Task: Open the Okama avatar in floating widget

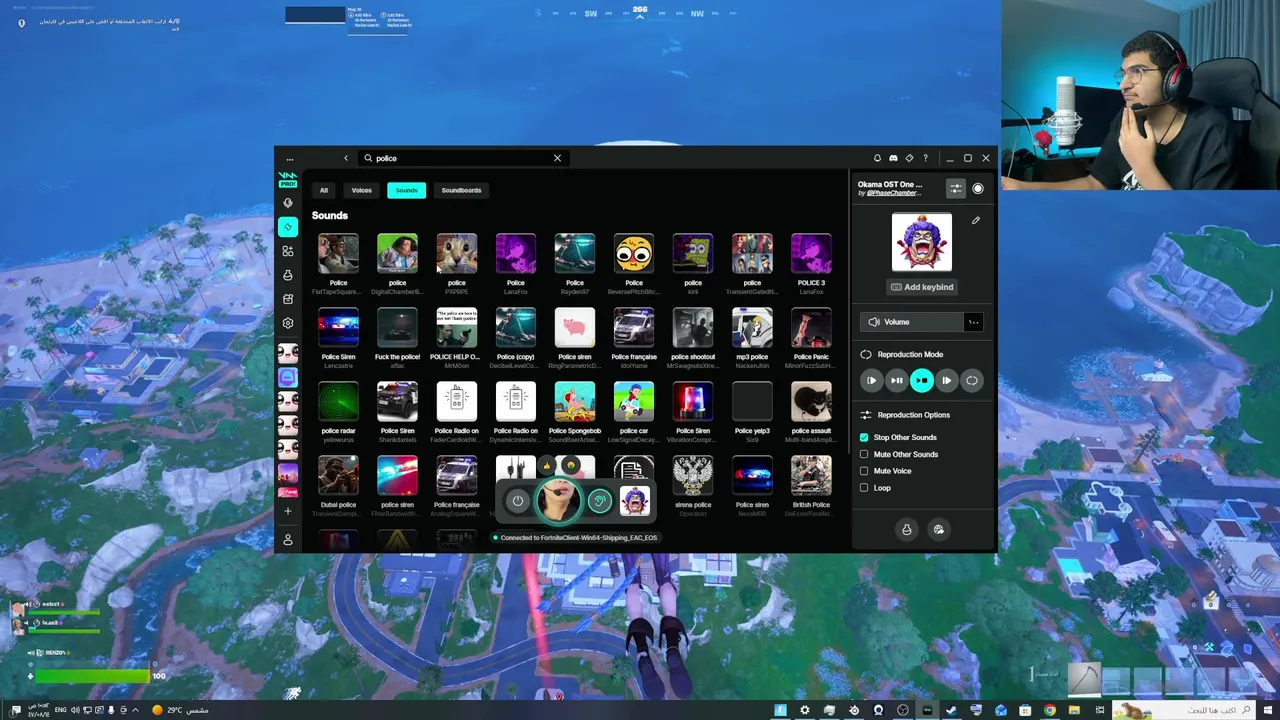Action: (634, 501)
